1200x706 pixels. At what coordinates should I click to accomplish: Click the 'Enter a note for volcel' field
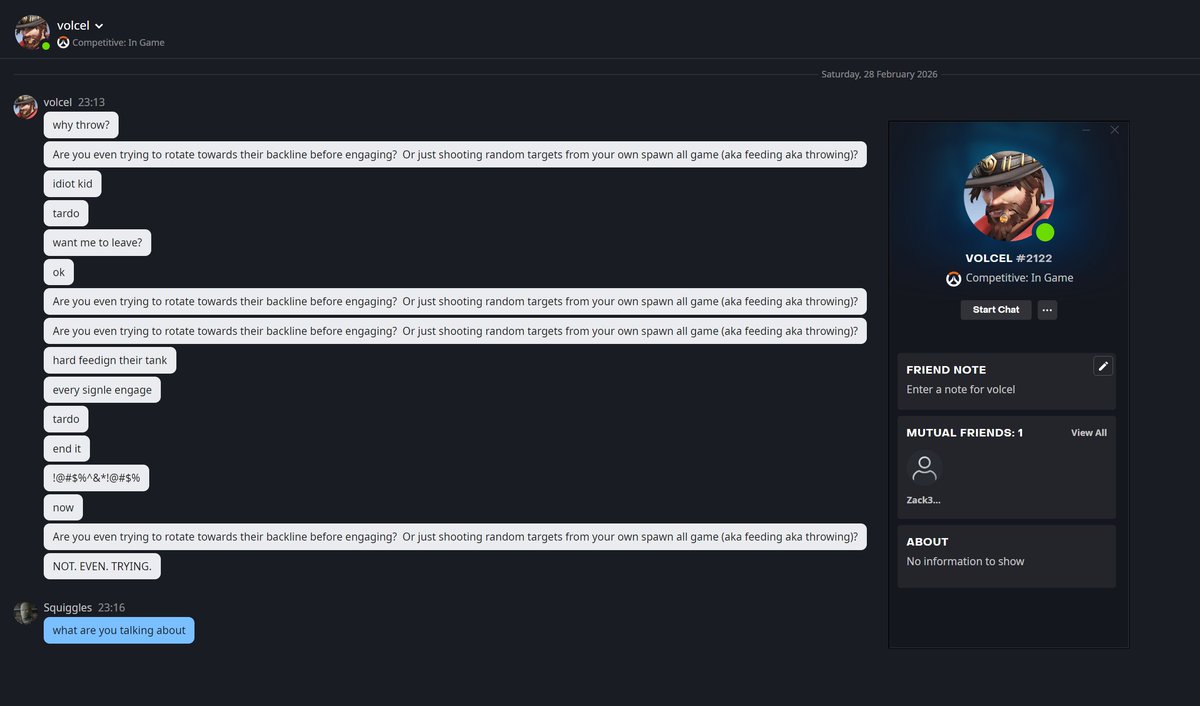pyautogui.click(x=961, y=390)
